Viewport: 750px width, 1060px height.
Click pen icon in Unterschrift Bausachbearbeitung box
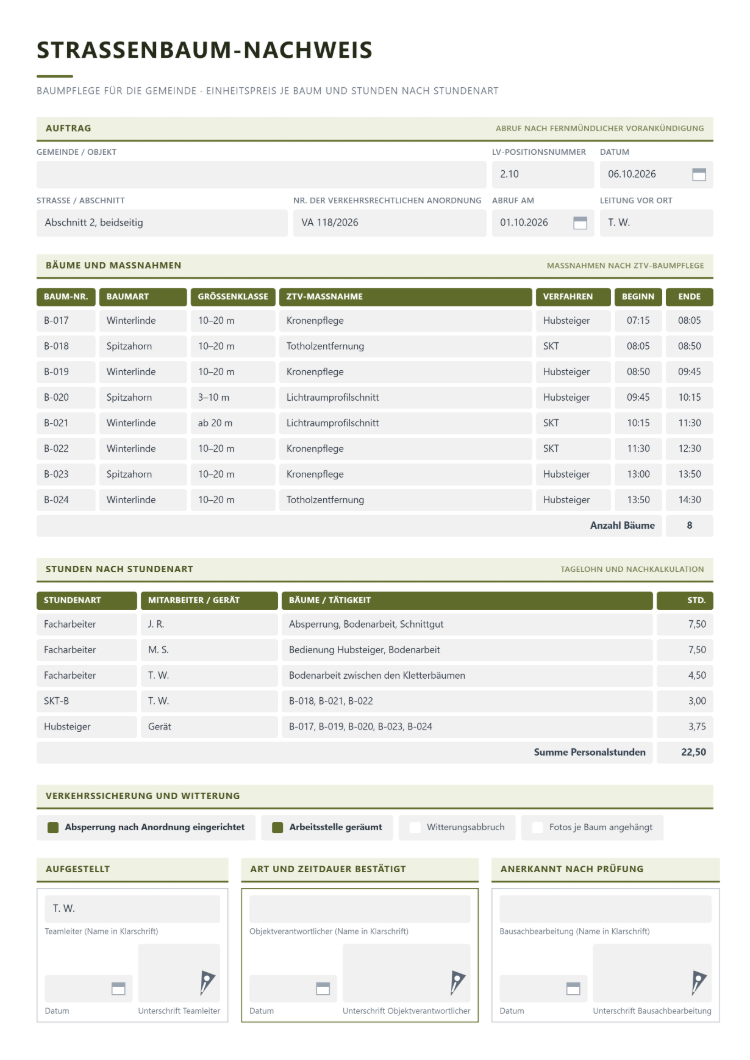click(699, 982)
